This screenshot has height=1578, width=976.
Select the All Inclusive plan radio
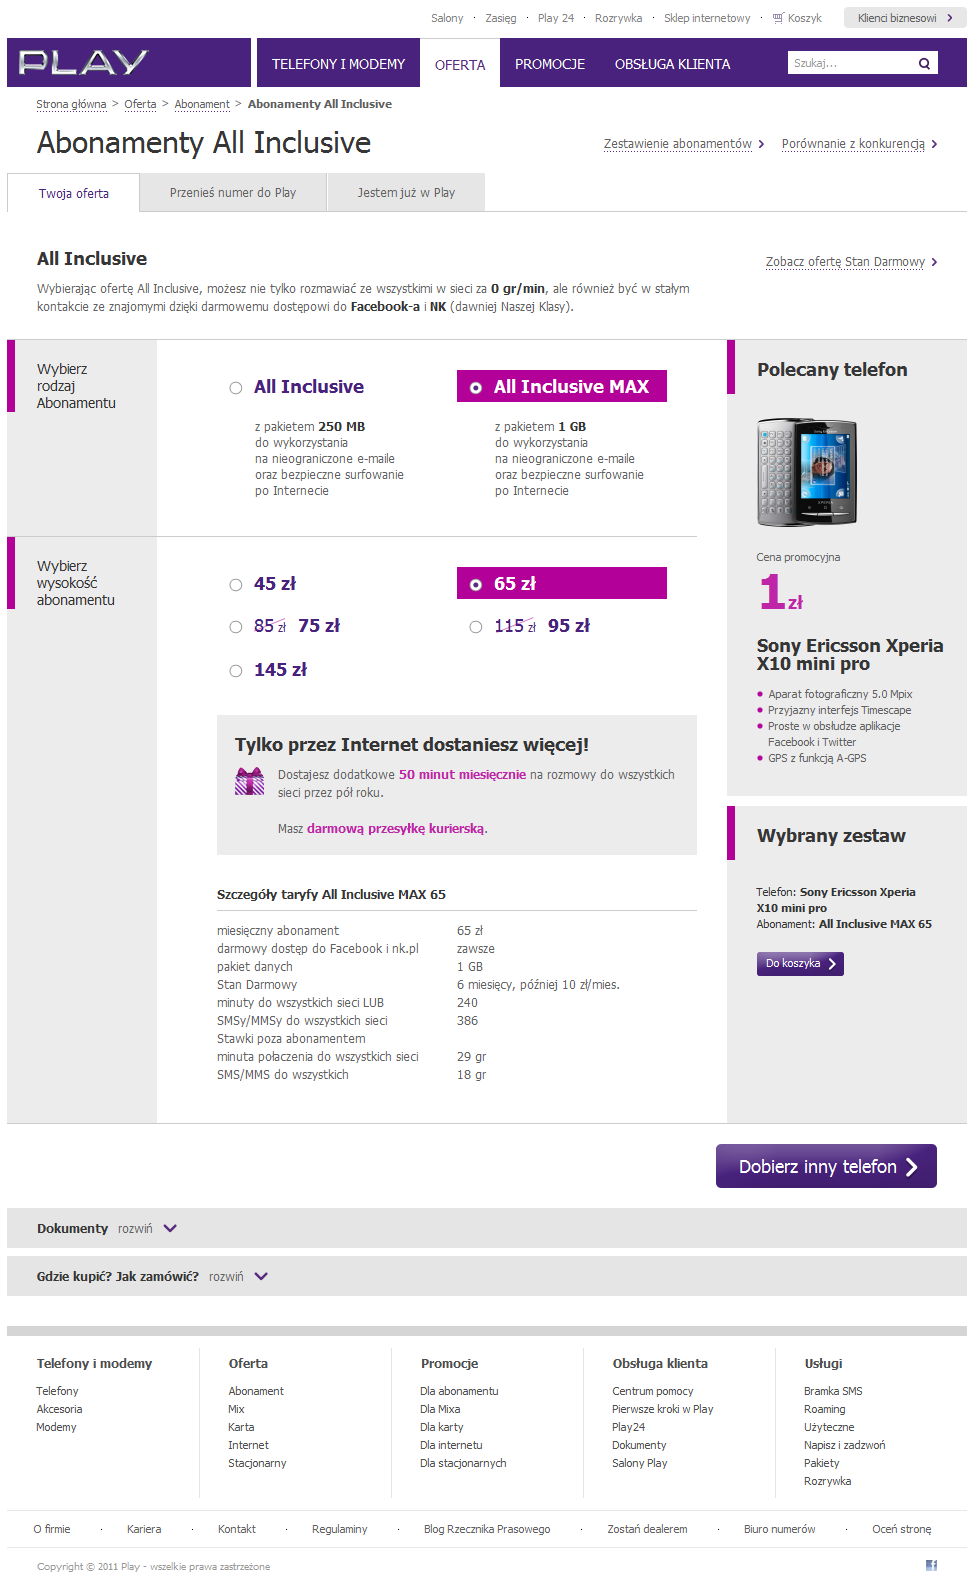pos(236,388)
